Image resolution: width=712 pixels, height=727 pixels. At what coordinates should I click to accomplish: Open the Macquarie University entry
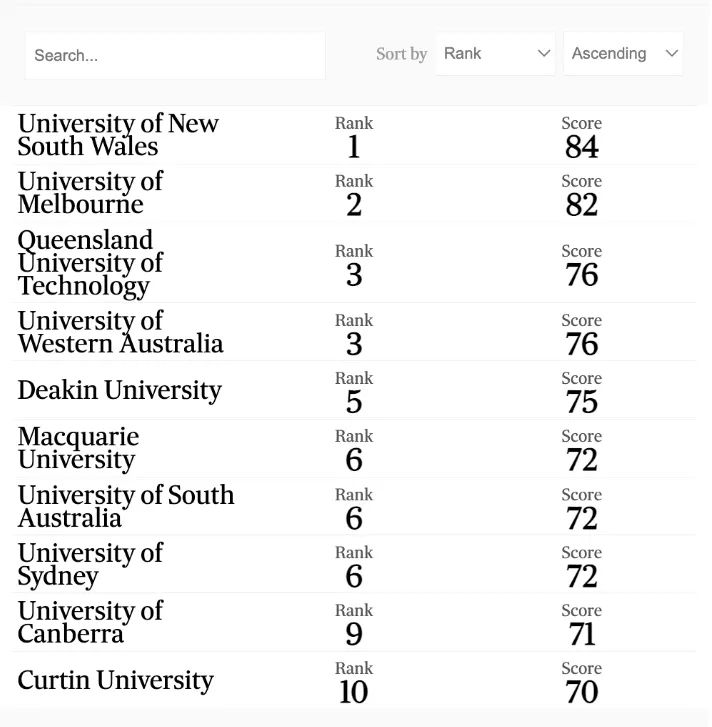pos(78,448)
